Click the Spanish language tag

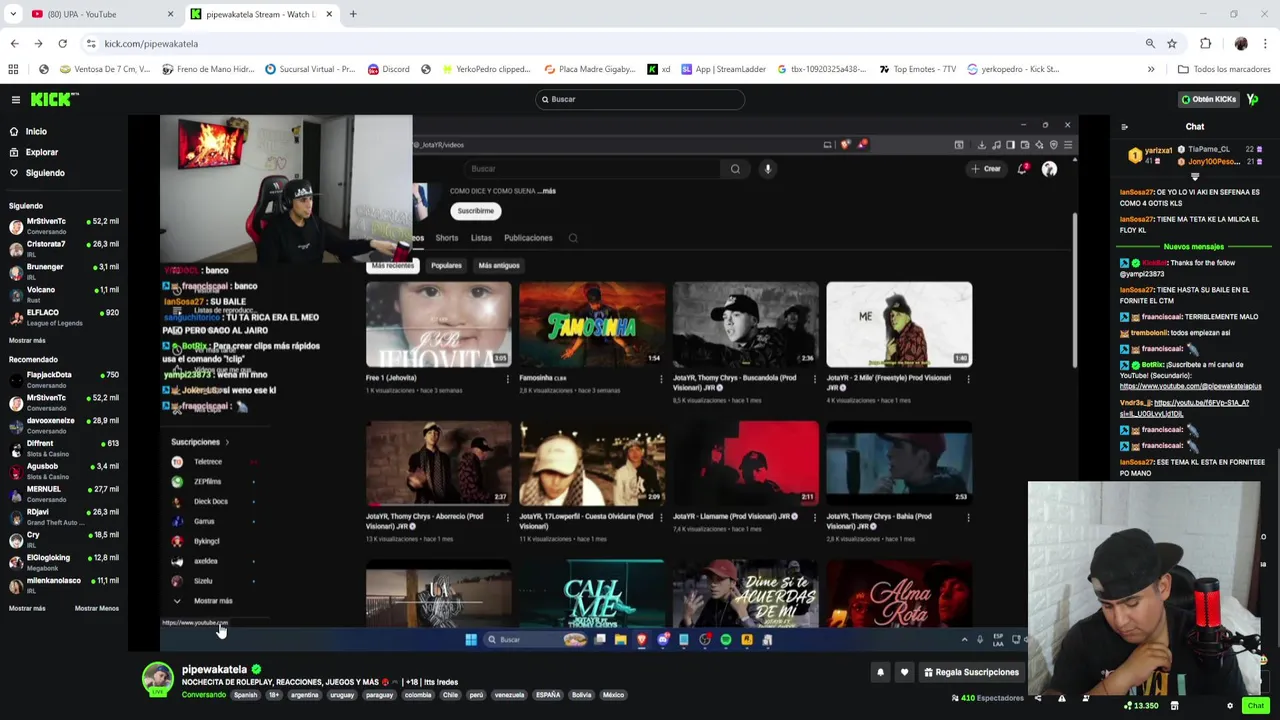[245, 695]
